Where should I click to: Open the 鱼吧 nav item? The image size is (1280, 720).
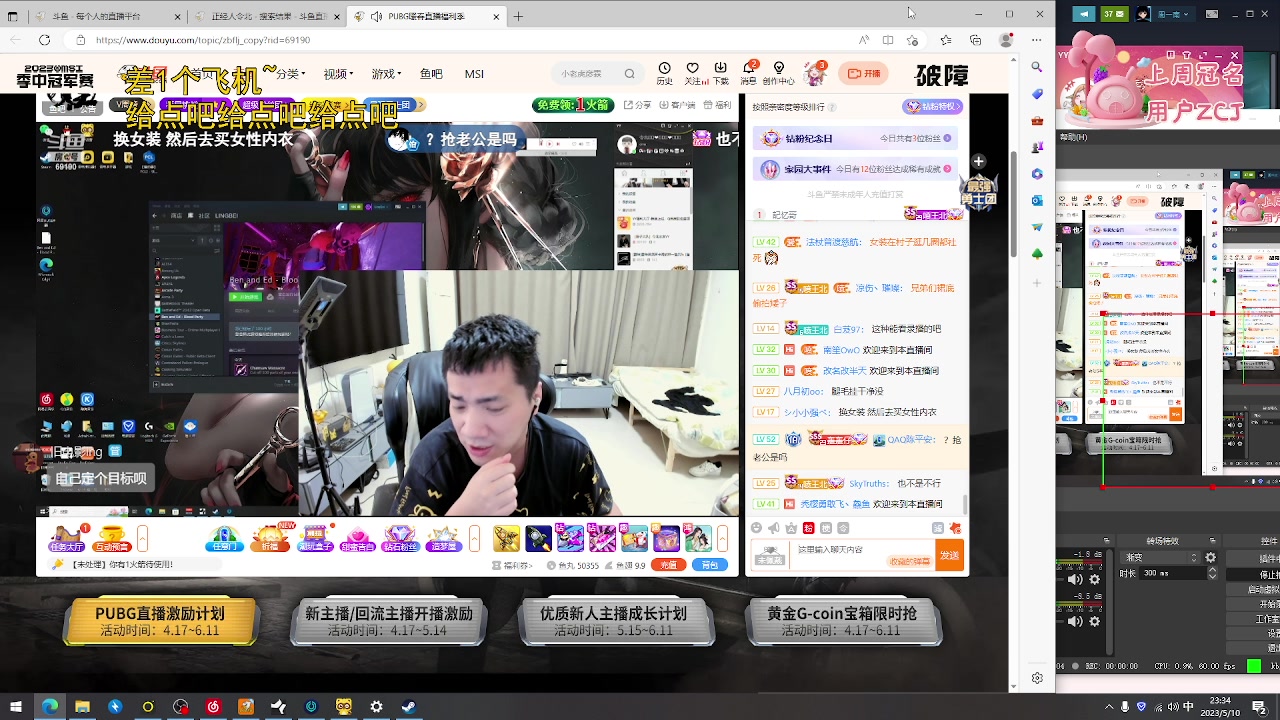coord(431,74)
